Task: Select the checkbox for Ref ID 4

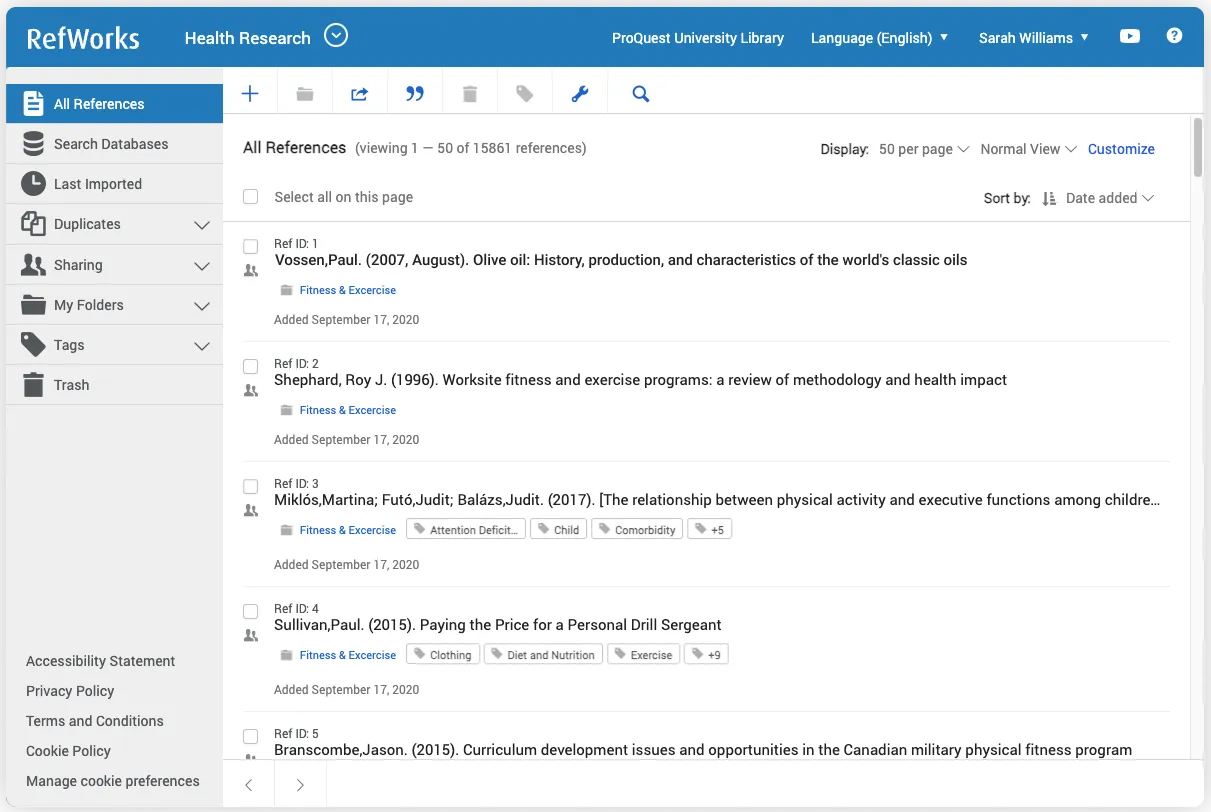Action: coord(251,611)
